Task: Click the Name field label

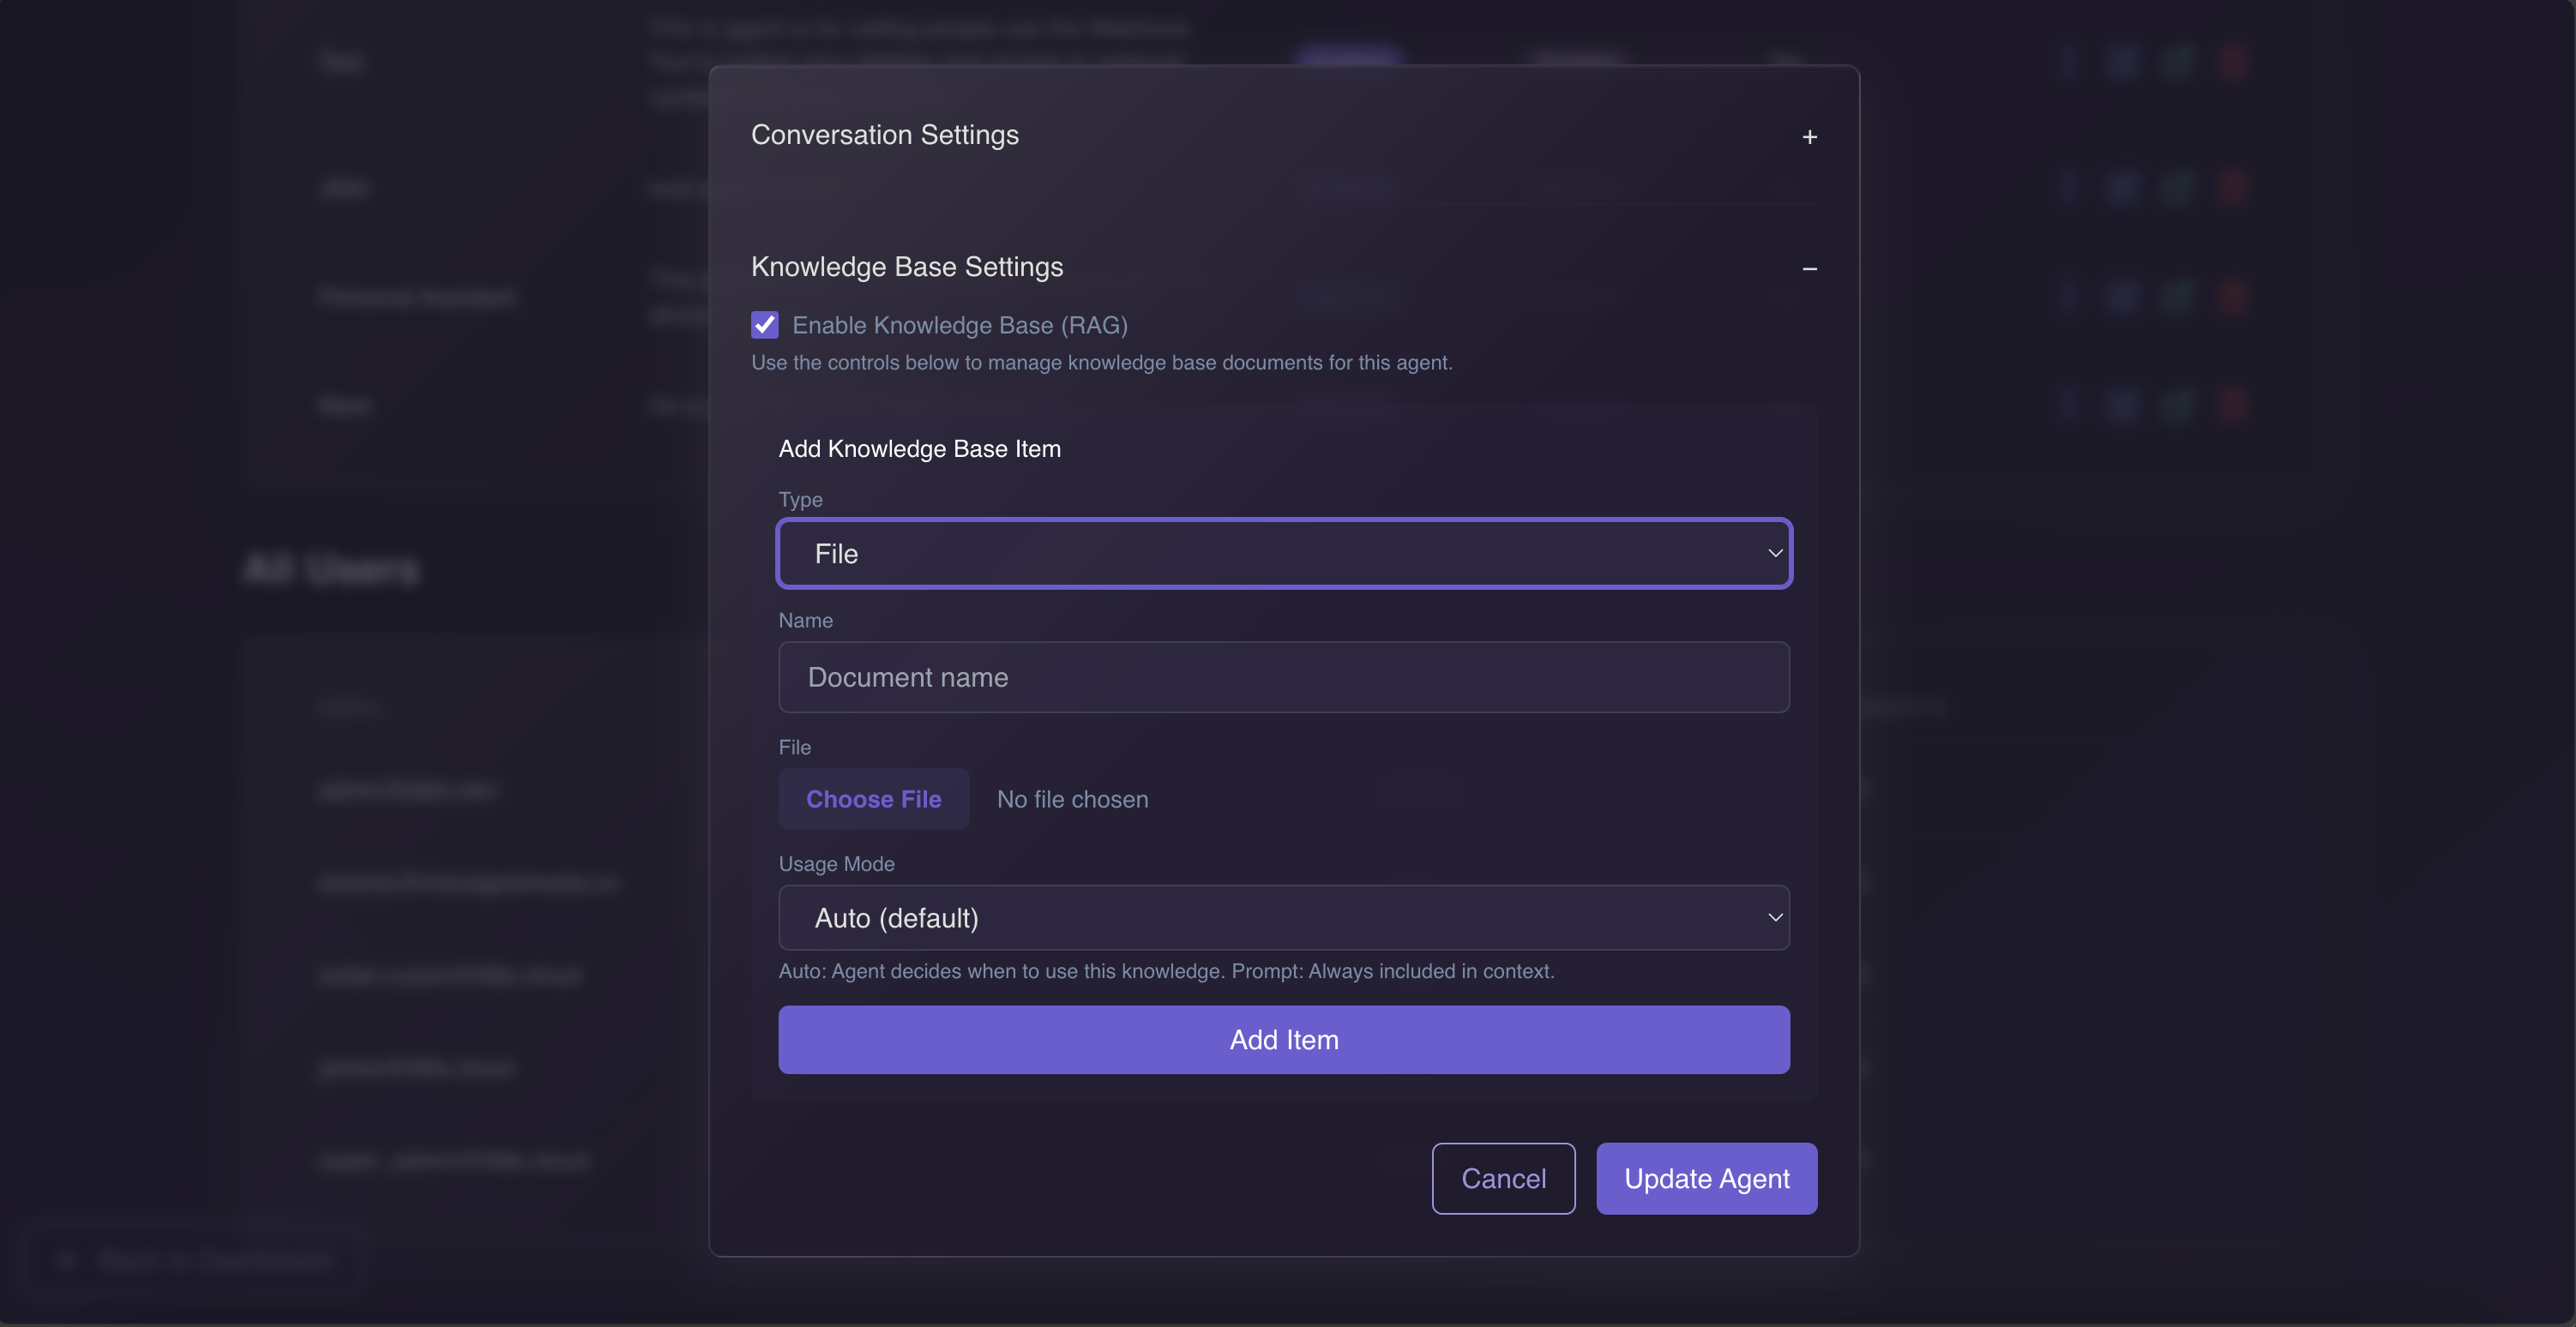Action: [x=805, y=620]
